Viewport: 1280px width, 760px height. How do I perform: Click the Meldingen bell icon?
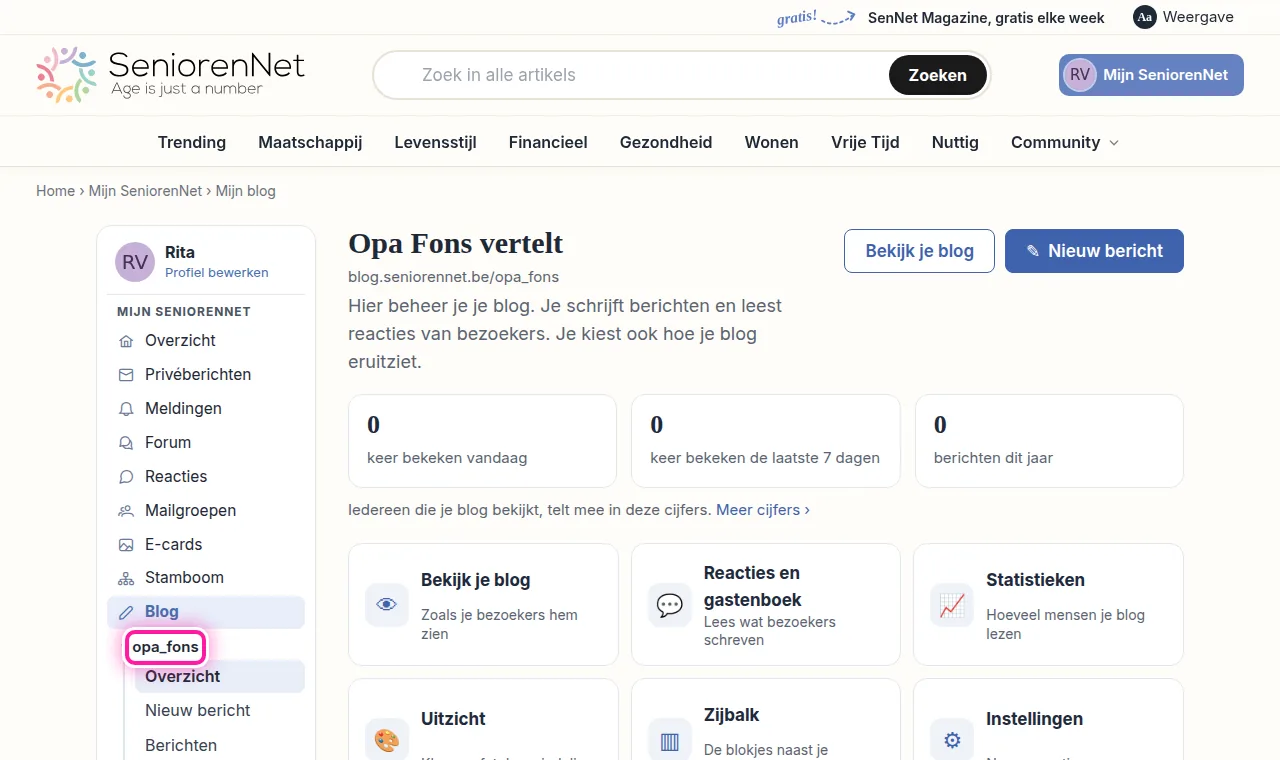click(126, 409)
